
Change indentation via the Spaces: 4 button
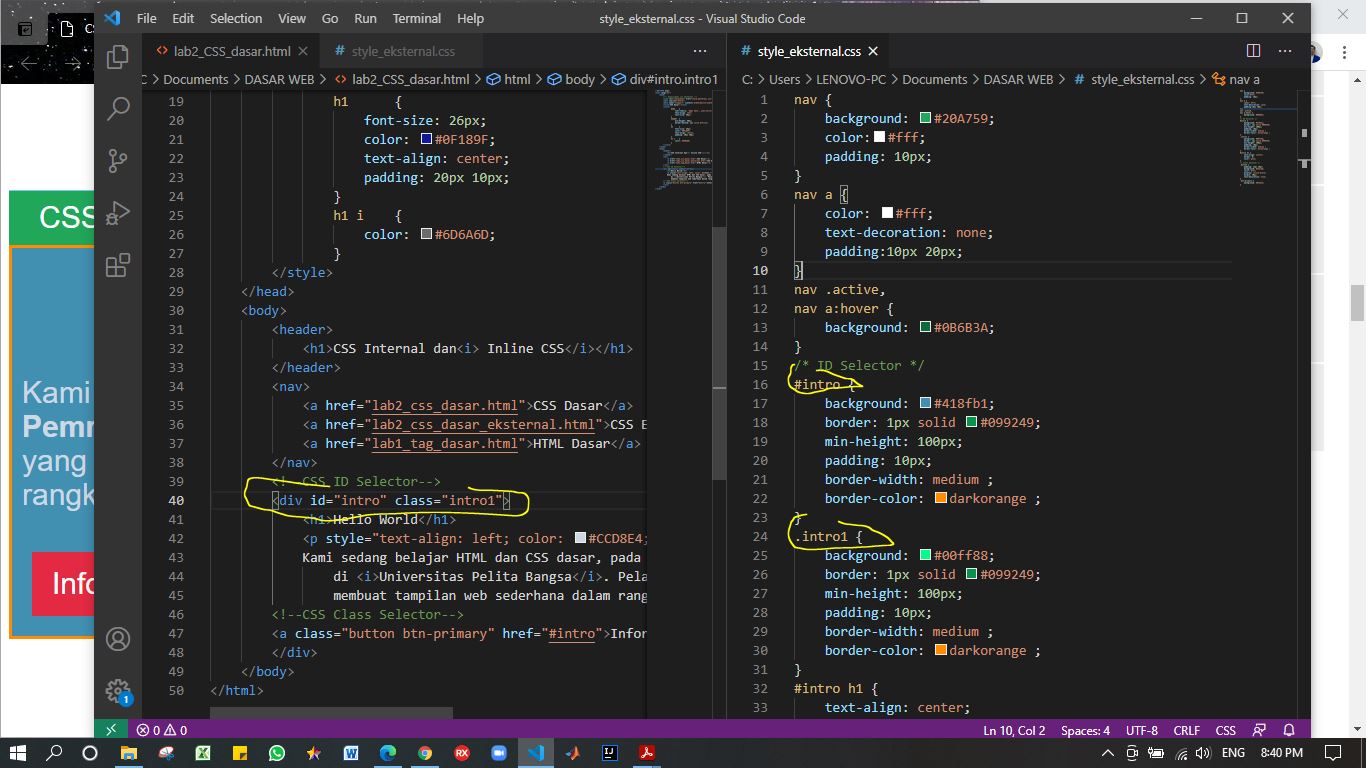[1085, 730]
